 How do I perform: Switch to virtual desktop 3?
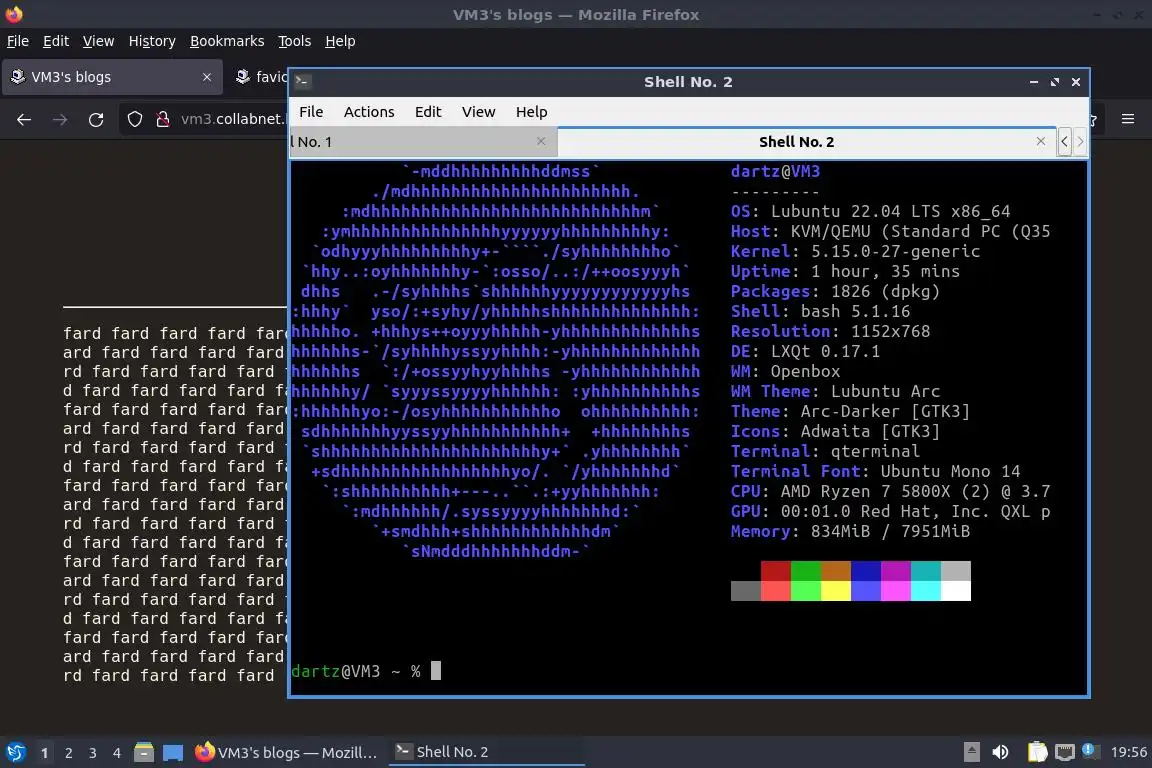click(x=93, y=753)
